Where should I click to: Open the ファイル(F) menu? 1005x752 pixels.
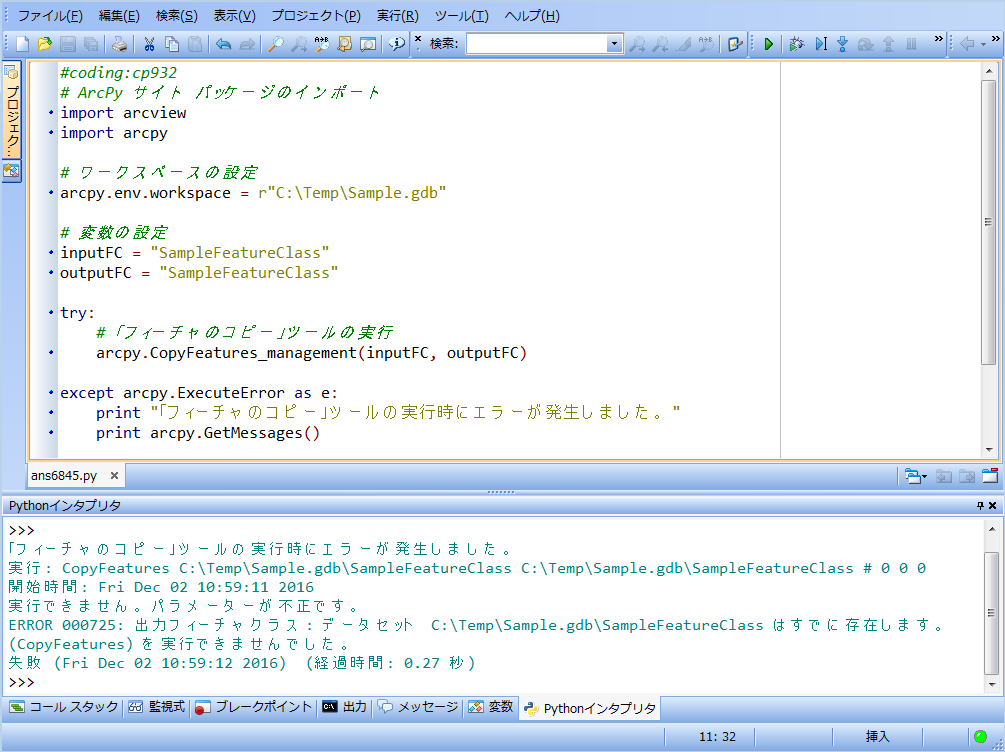pos(50,16)
